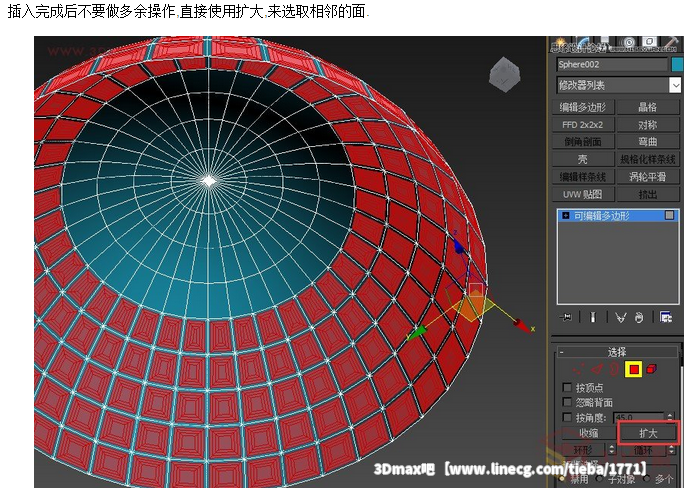
Task: Click the 晶格 modifier button
Action: [x=648, y=107]
